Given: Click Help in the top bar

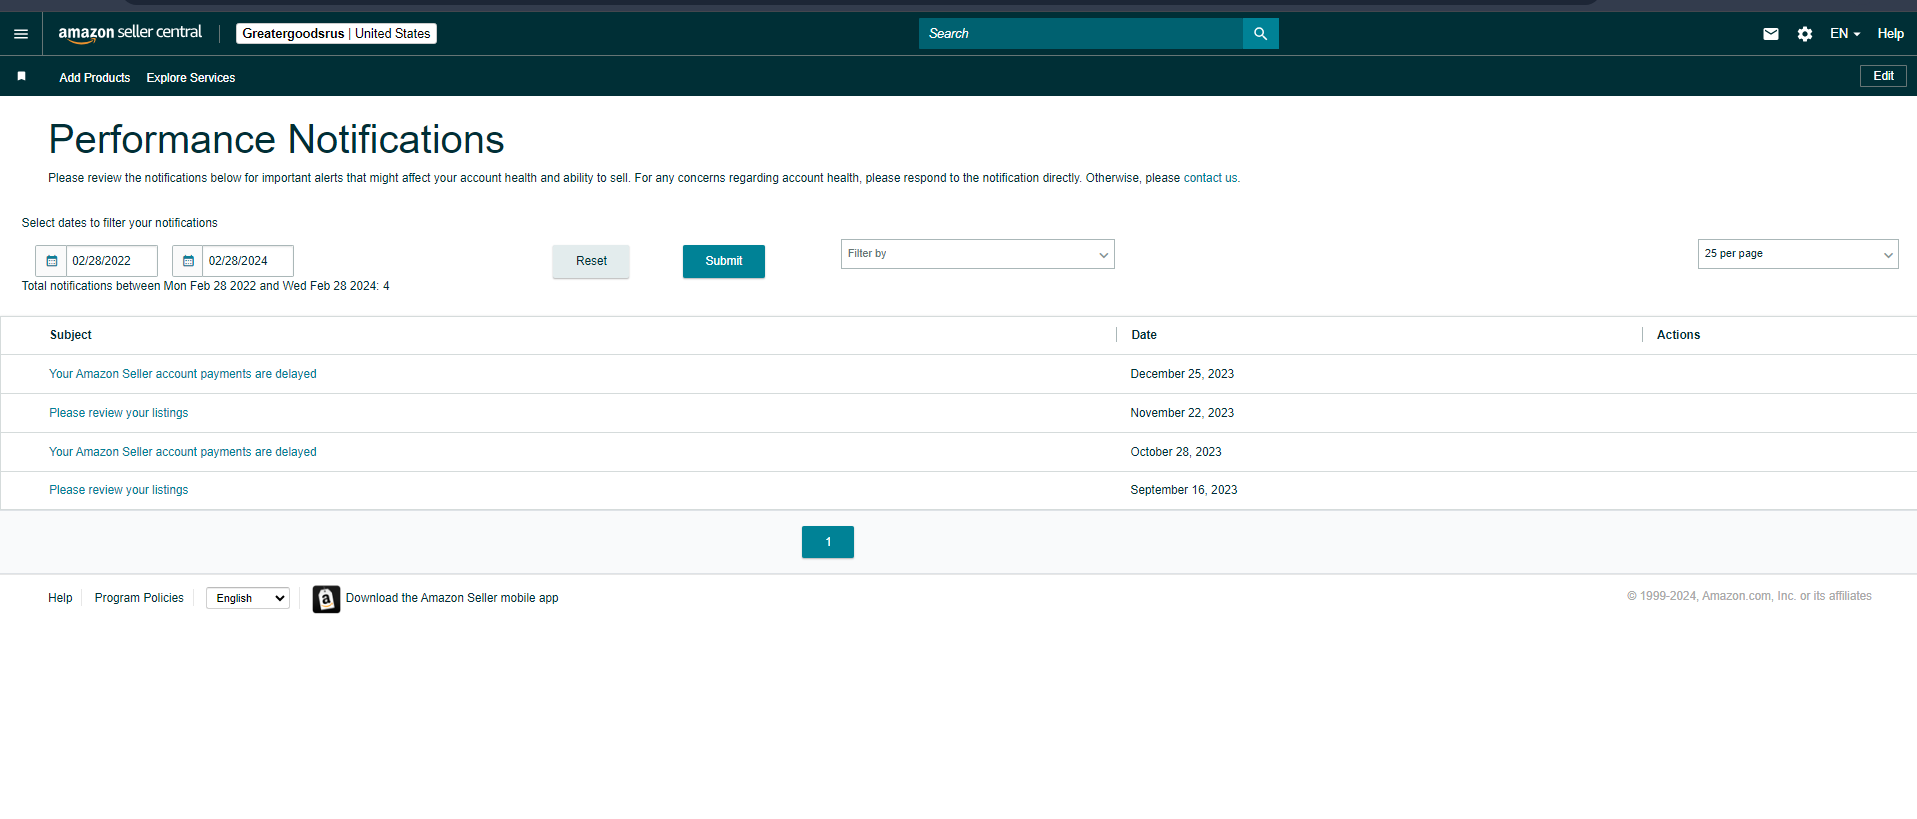Looking at the screenshot, I should pos(1890,34).
